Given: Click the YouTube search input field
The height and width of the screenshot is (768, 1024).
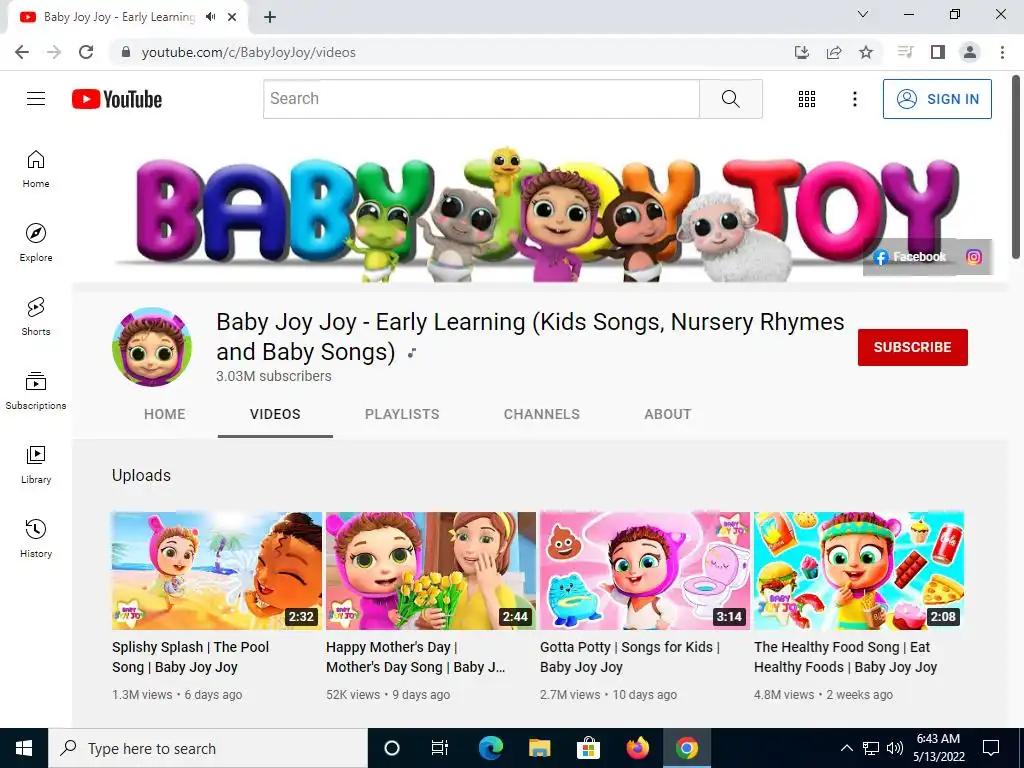Looking at the screenshot, I should (481, 99).
